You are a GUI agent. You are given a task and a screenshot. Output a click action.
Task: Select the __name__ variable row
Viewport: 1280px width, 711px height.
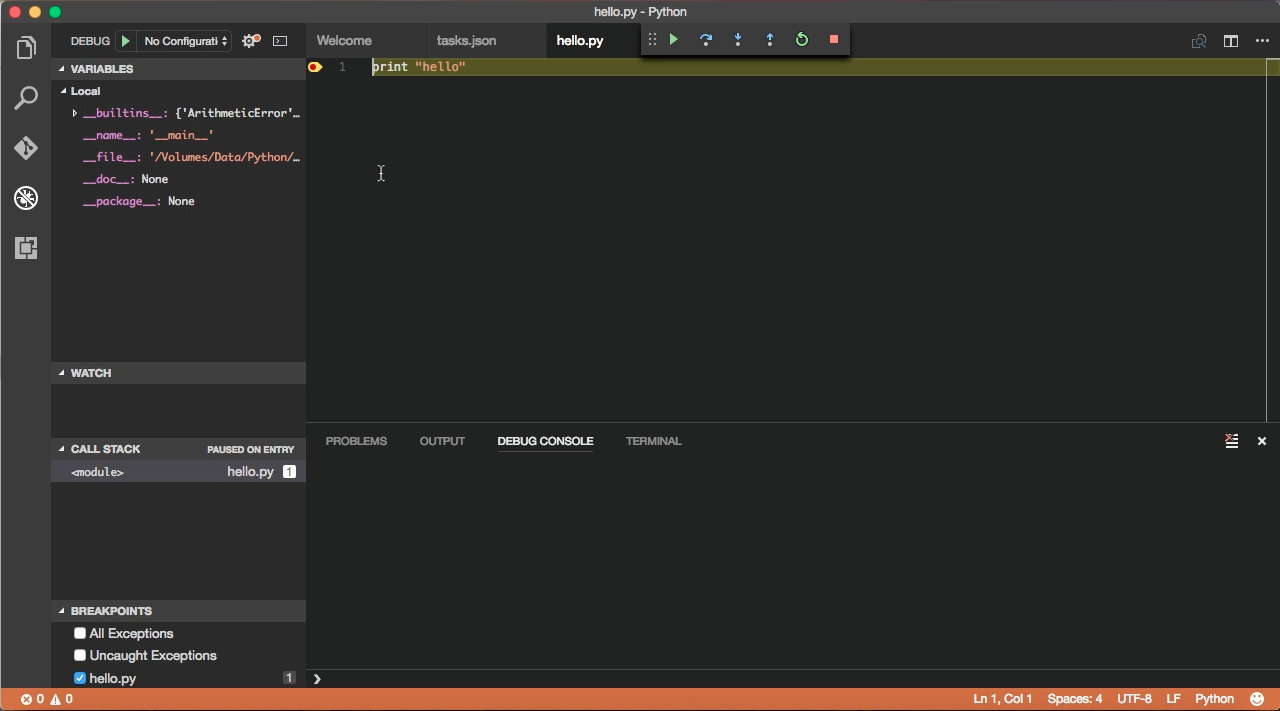[x=179, y=135]
